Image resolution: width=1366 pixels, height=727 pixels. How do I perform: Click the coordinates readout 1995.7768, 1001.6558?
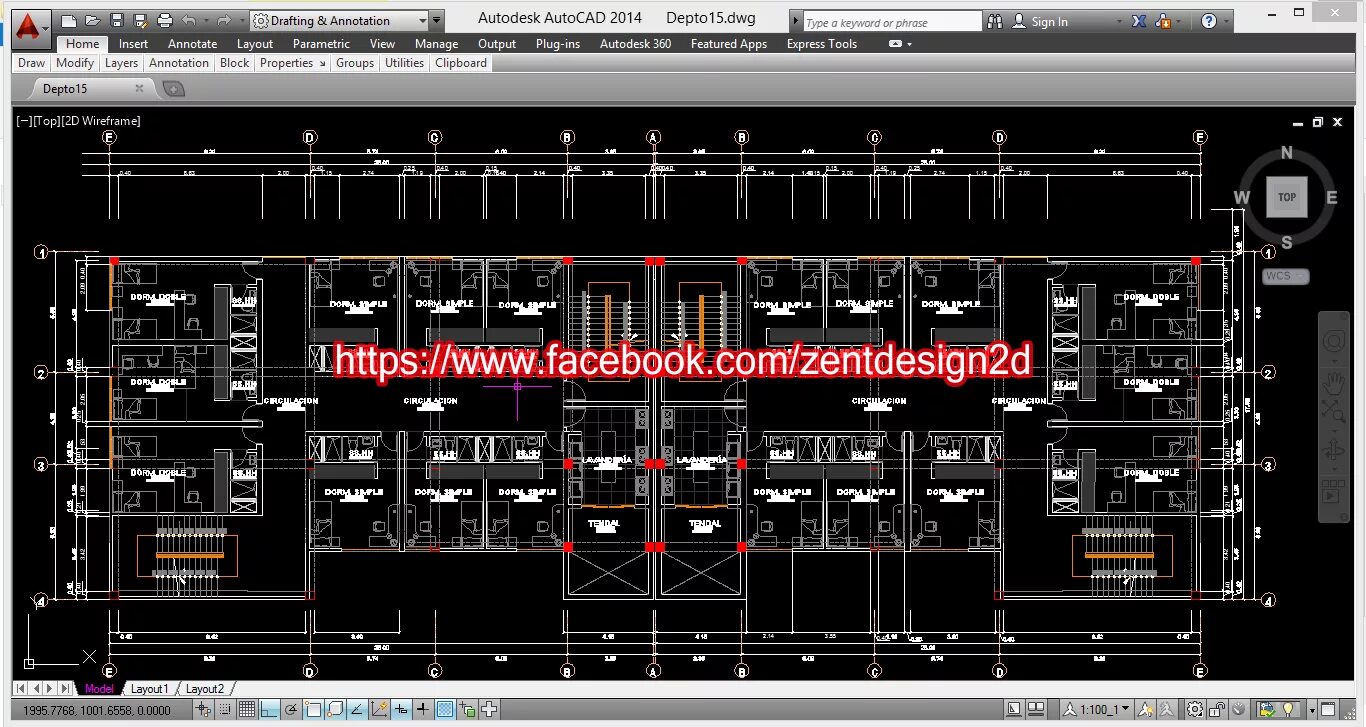point(97,710)
